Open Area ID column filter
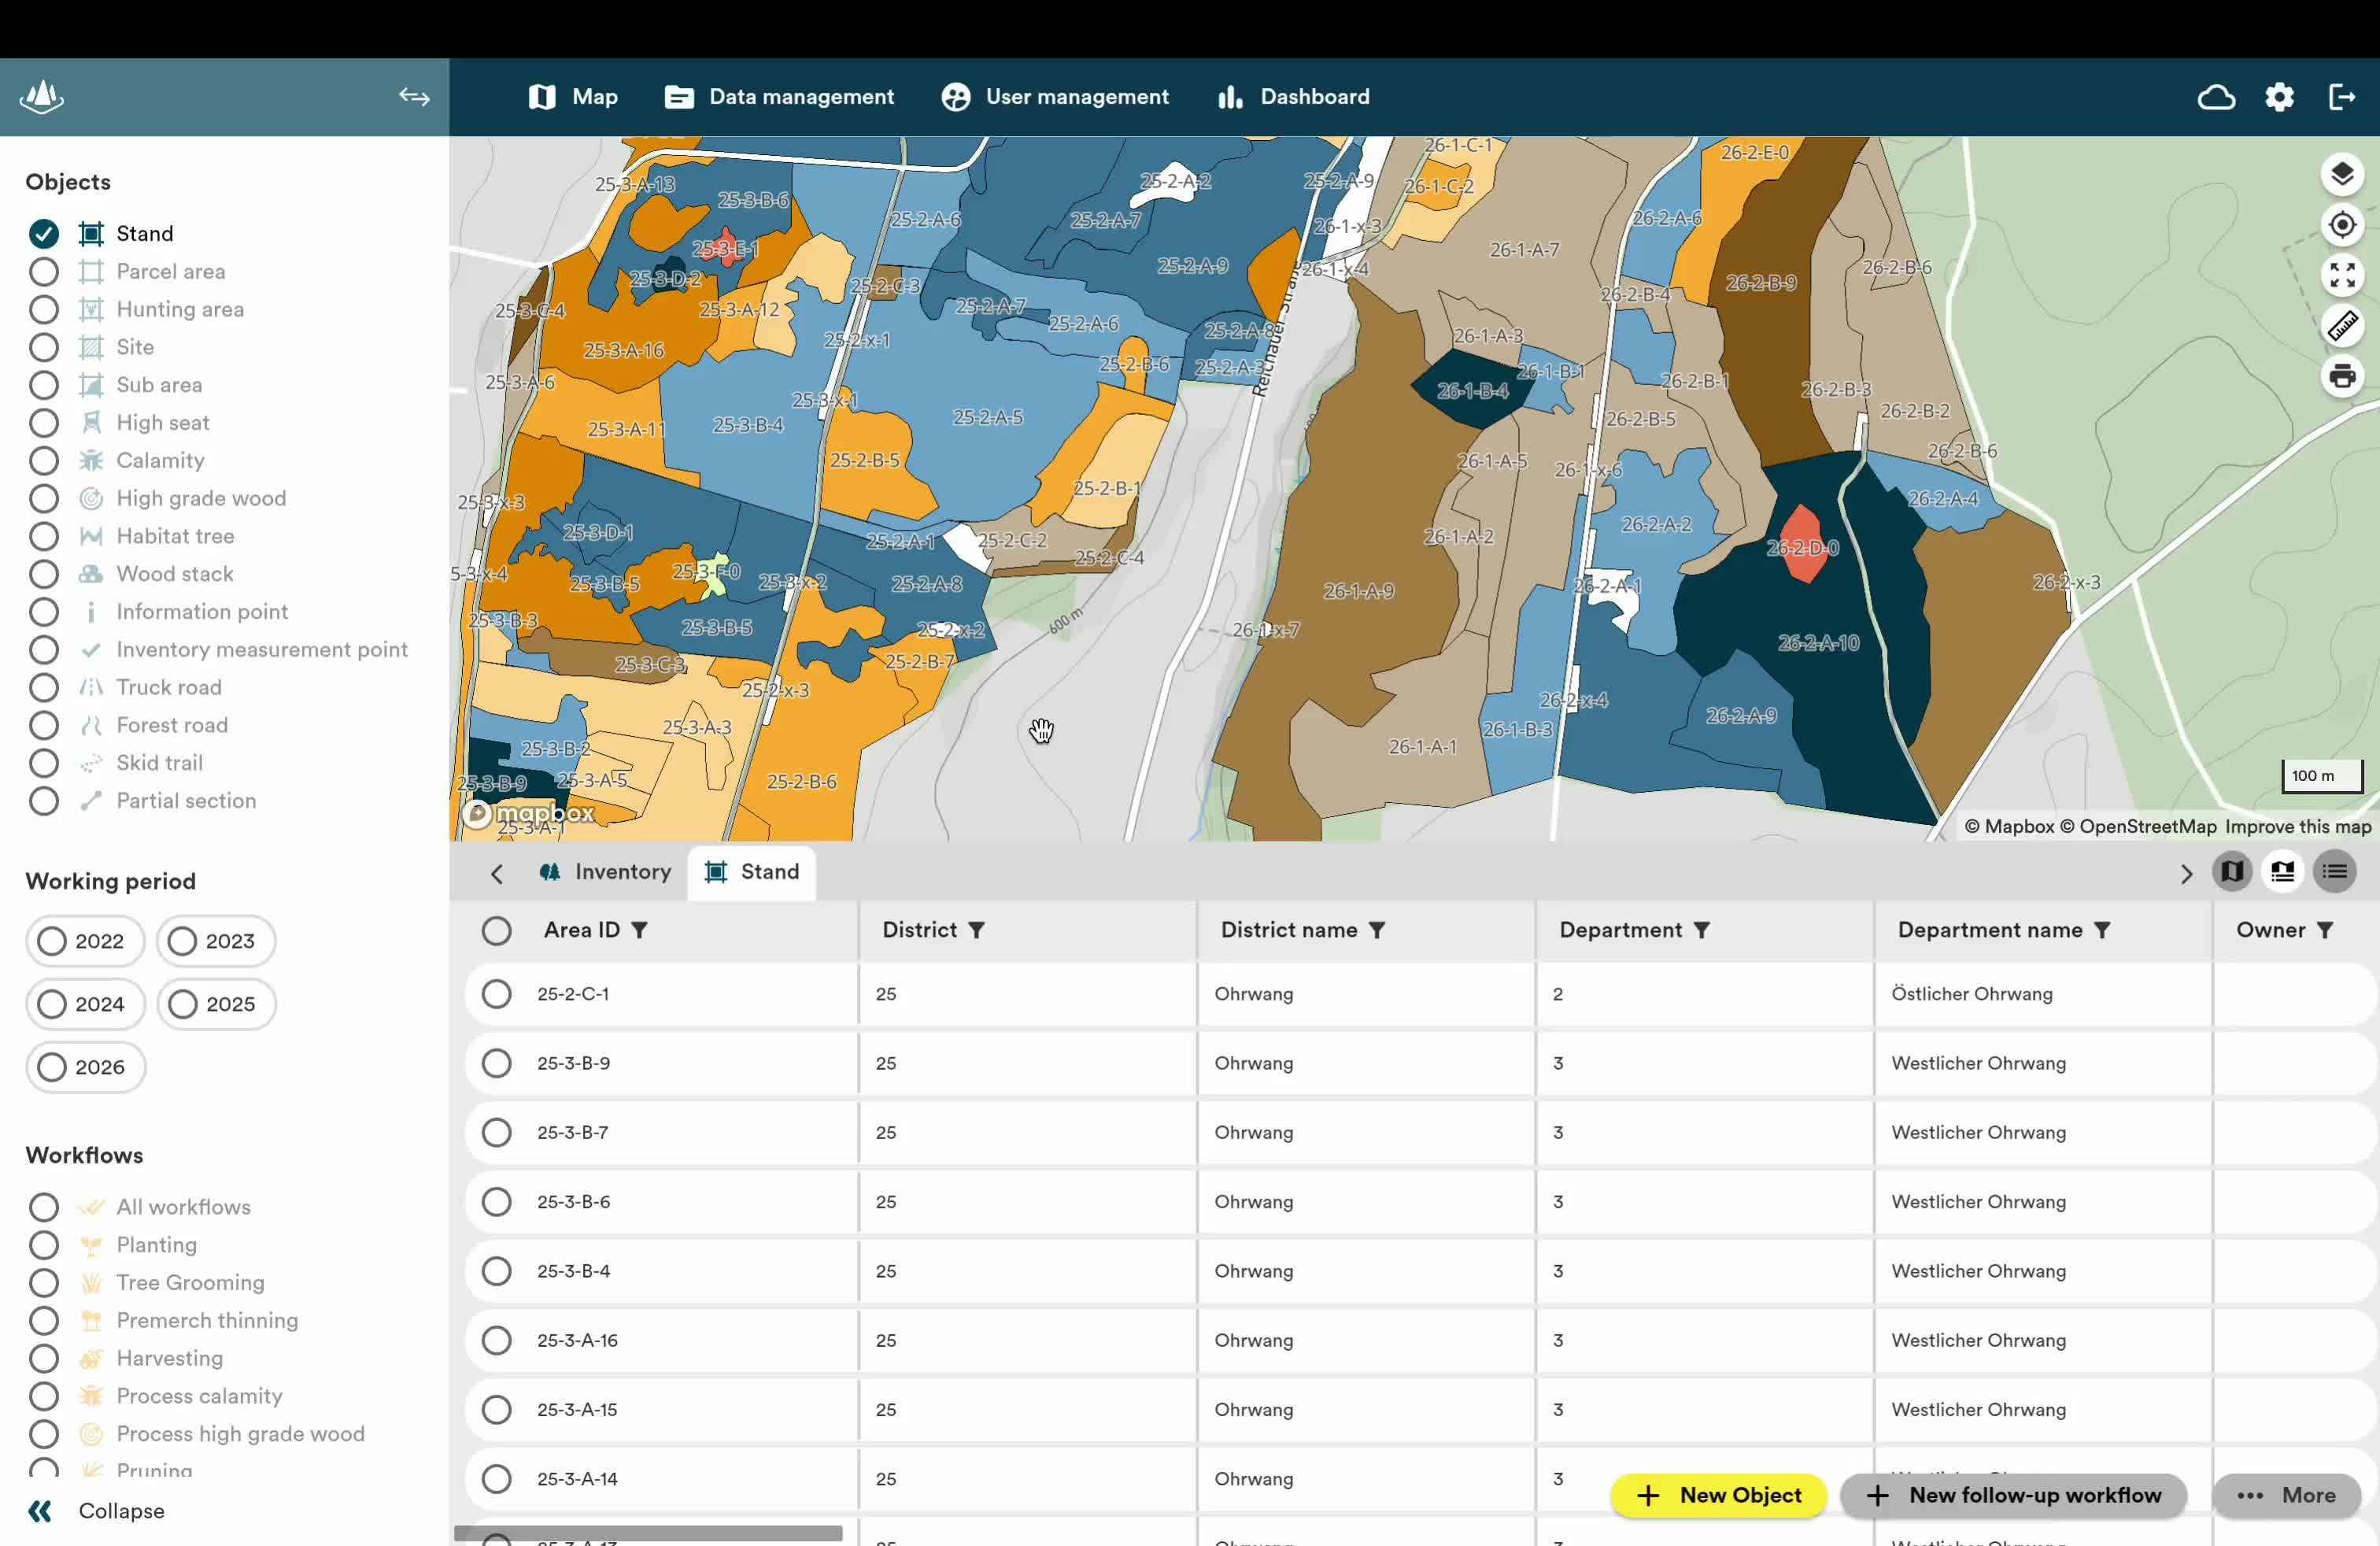The height and width of the screenshot is (1546, 2380). 639,930
